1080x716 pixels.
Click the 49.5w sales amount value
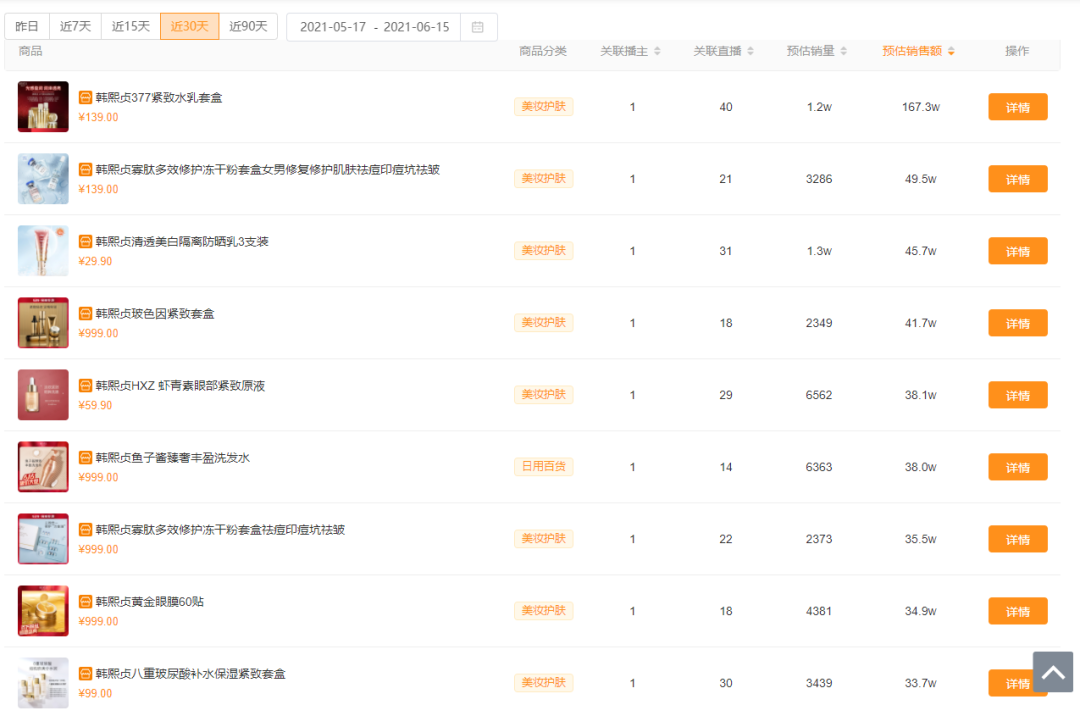(921, 179)
